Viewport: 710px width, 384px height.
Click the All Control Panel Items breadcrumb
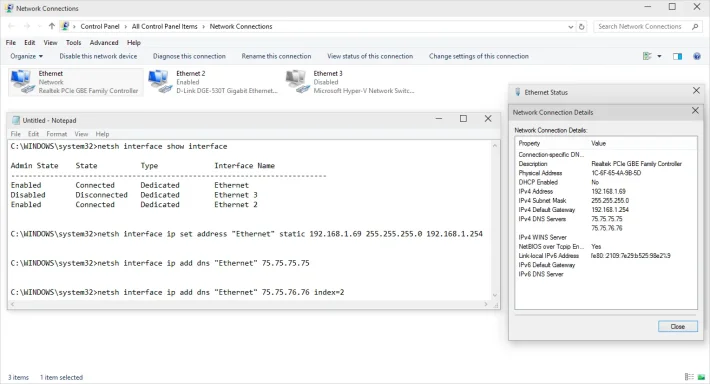coord(165,27)
